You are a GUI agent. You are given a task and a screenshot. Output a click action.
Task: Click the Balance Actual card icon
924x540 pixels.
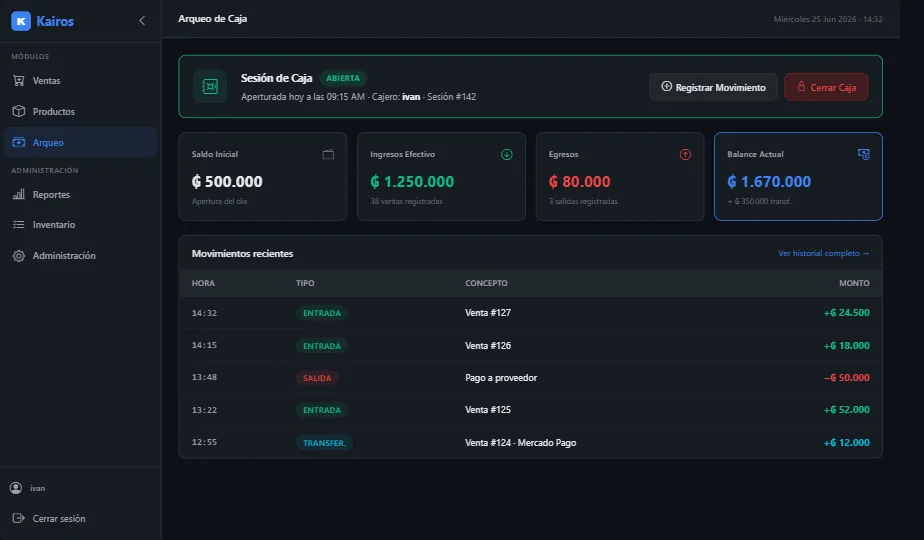(x=864, y=154)
